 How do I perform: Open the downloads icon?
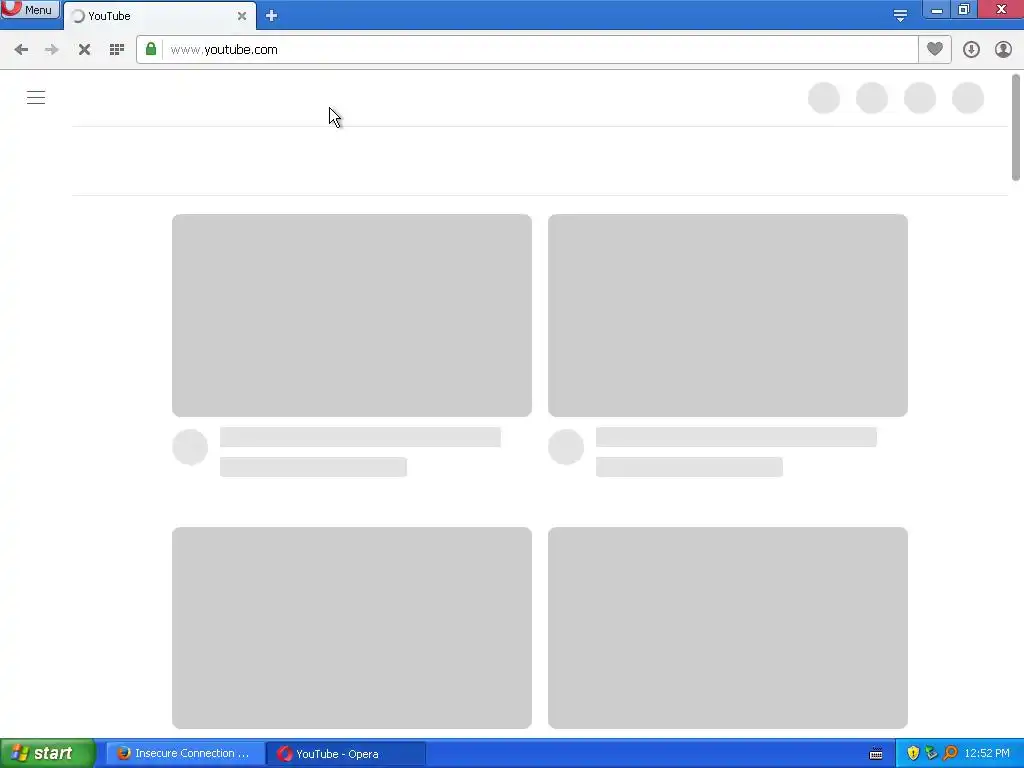click(x=971, y=50)
